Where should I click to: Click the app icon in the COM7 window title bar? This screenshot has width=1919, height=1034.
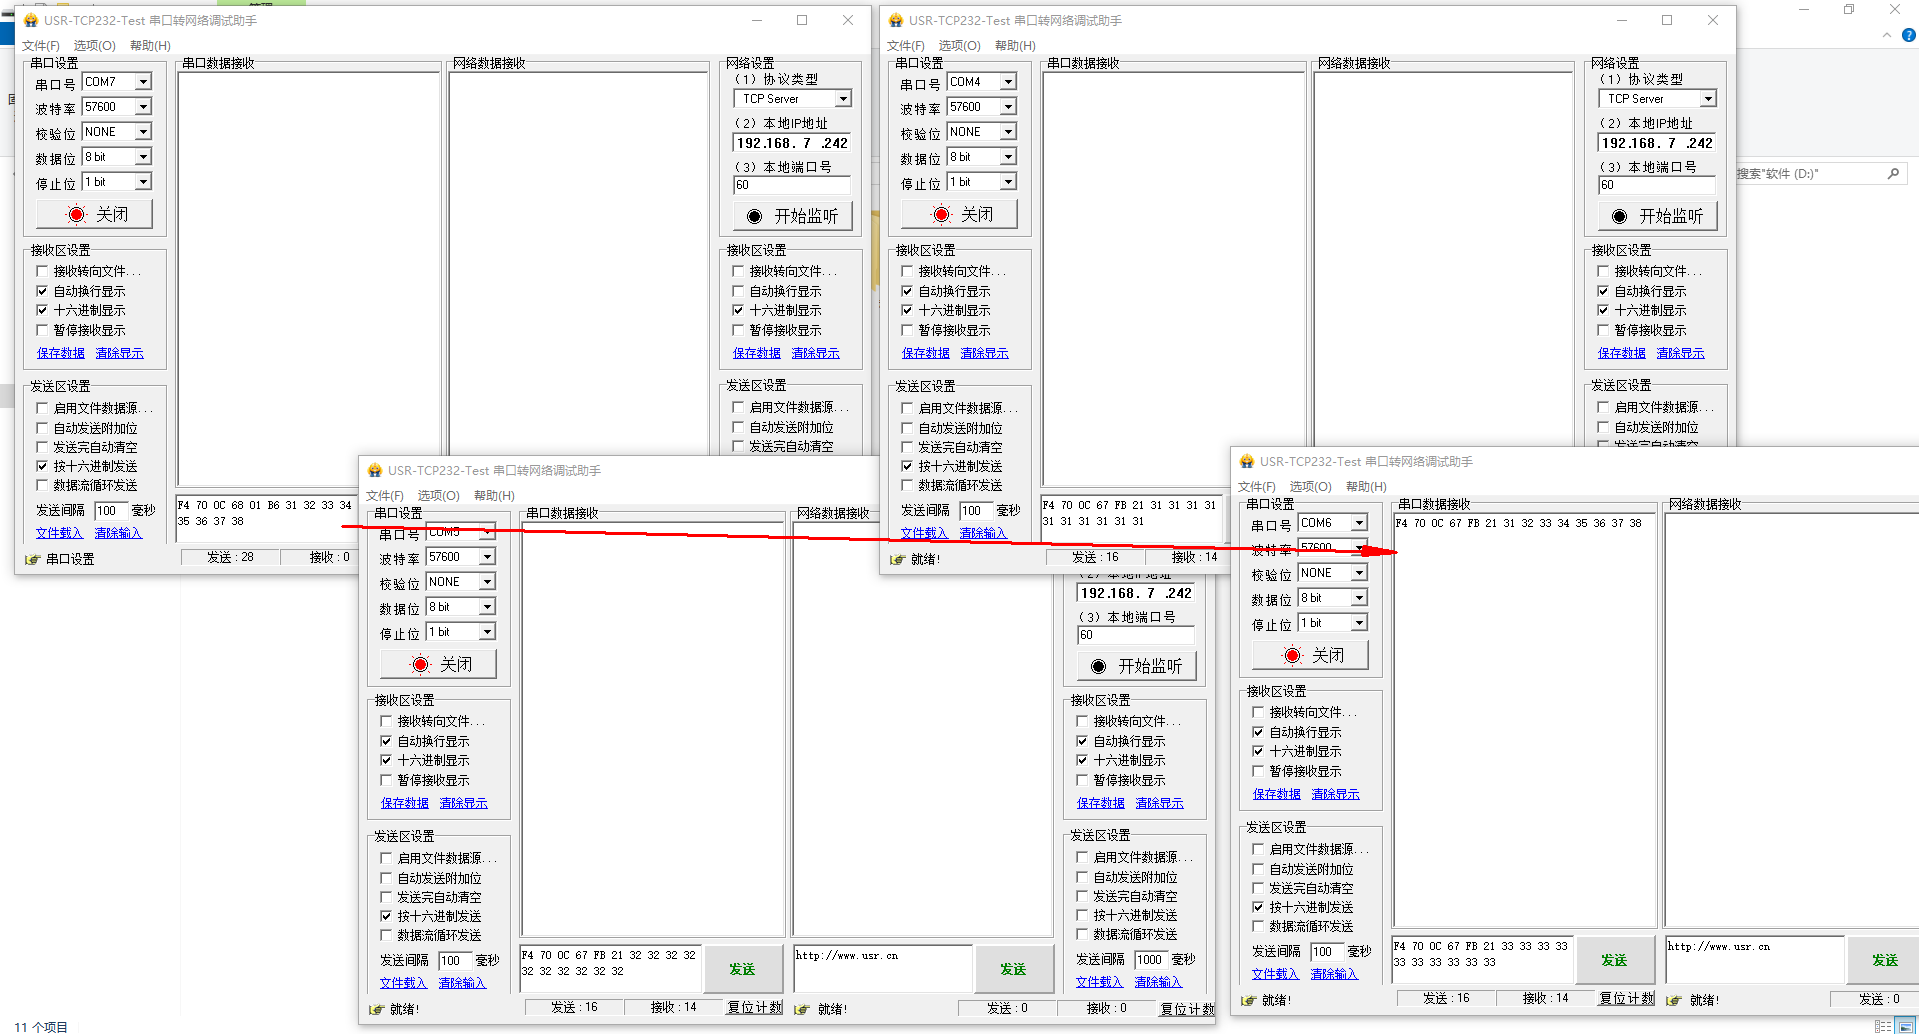[x=31, y=20]
